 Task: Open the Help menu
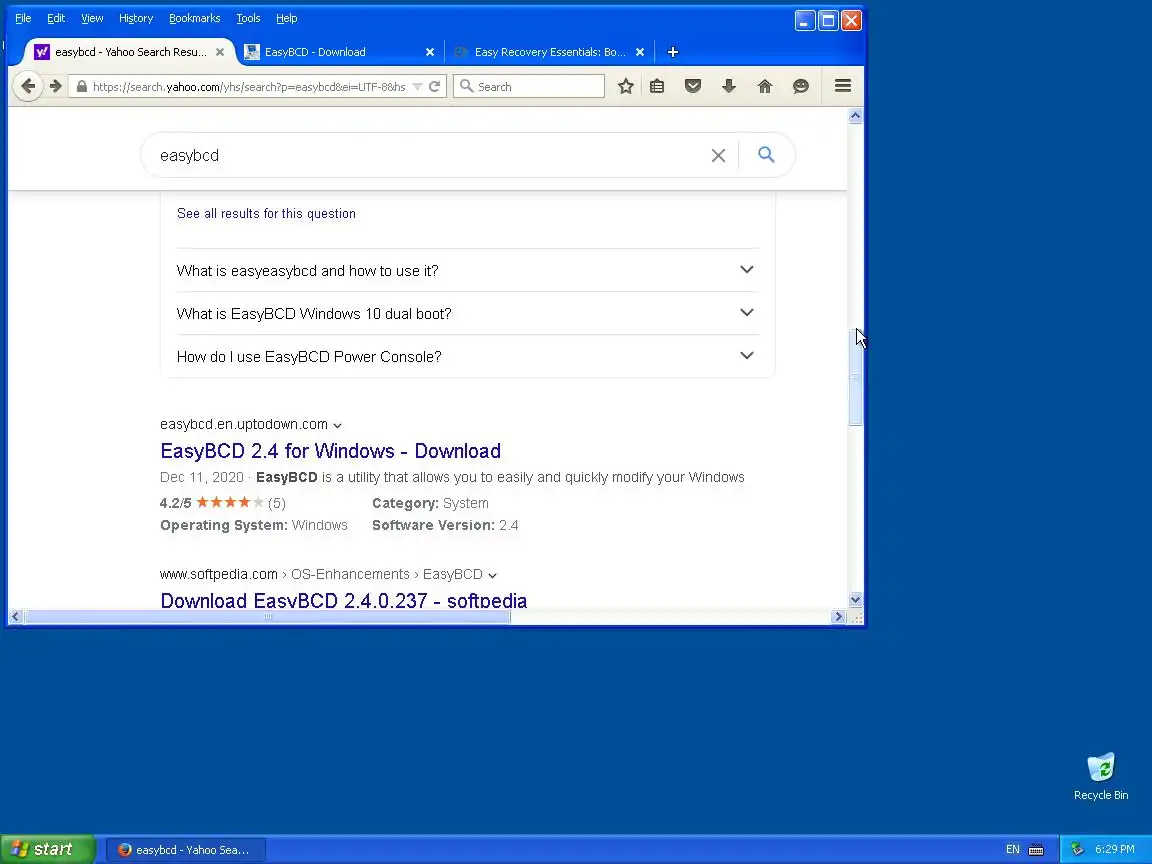(287, 18)
